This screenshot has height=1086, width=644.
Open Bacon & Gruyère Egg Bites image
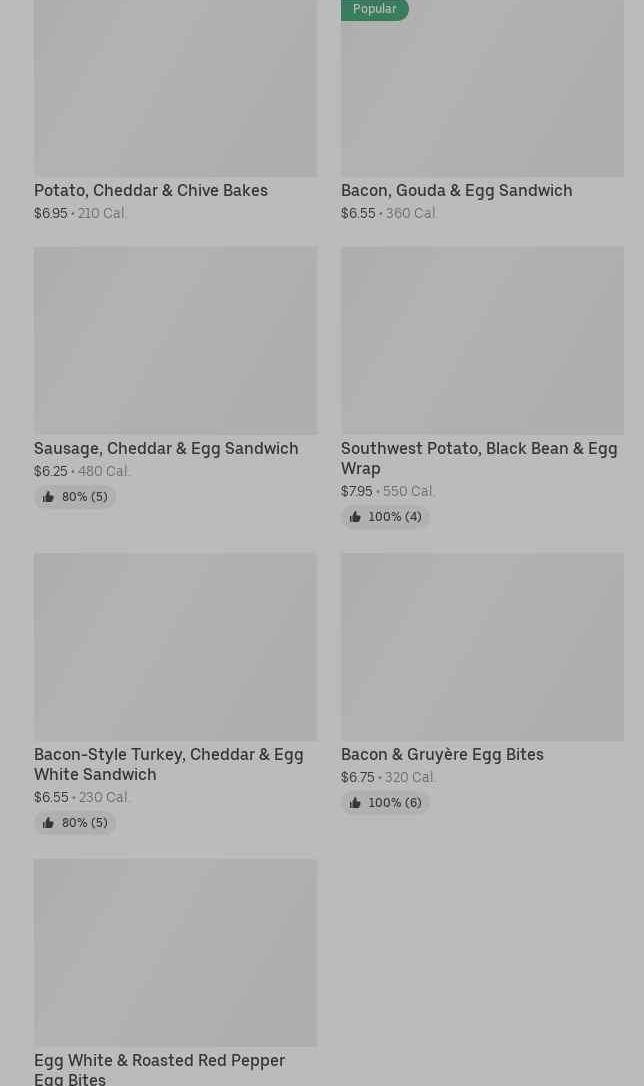[482, 646]
